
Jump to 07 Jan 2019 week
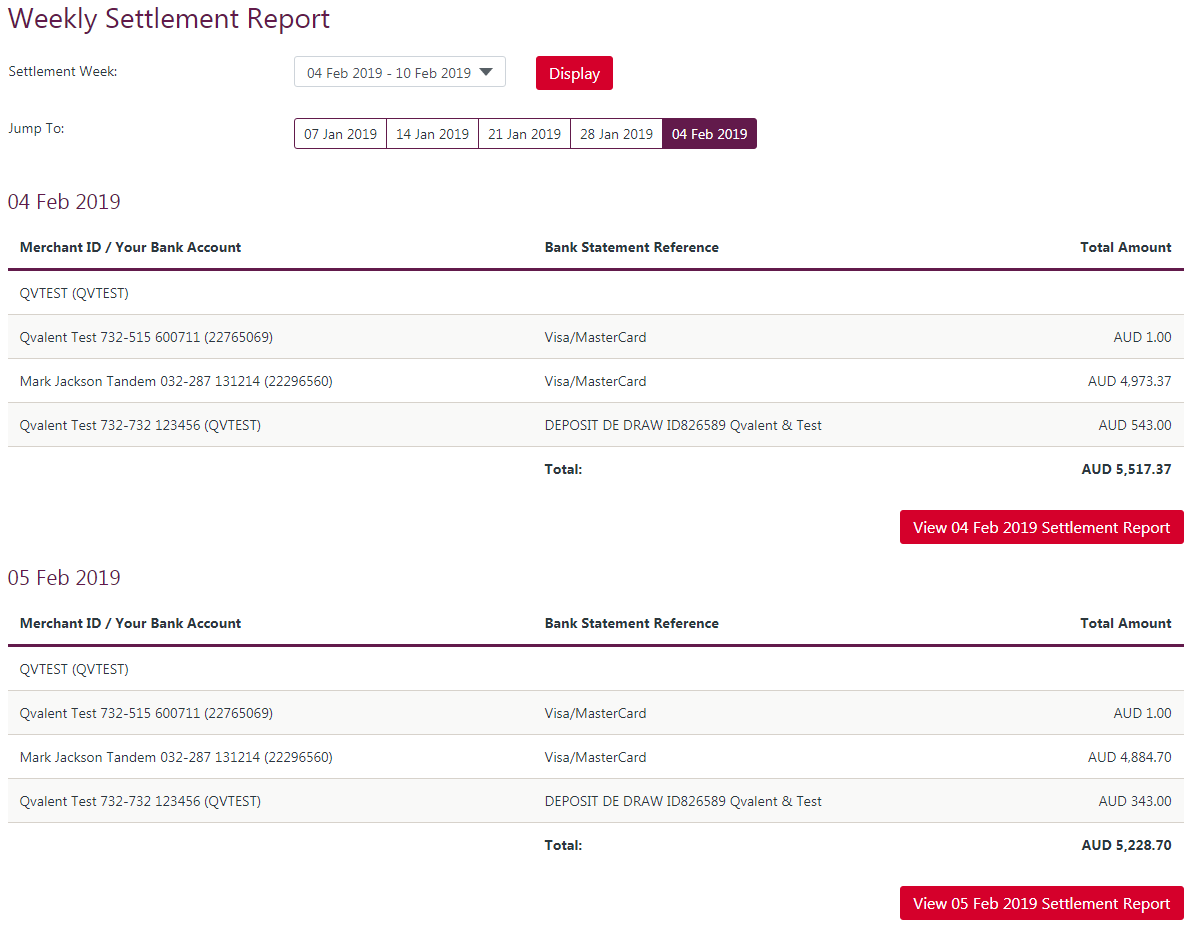[x=340, y=134]
